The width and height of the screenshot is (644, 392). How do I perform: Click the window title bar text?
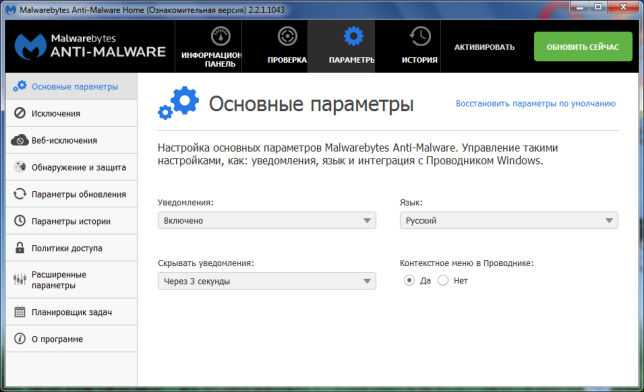coord(152,9)
